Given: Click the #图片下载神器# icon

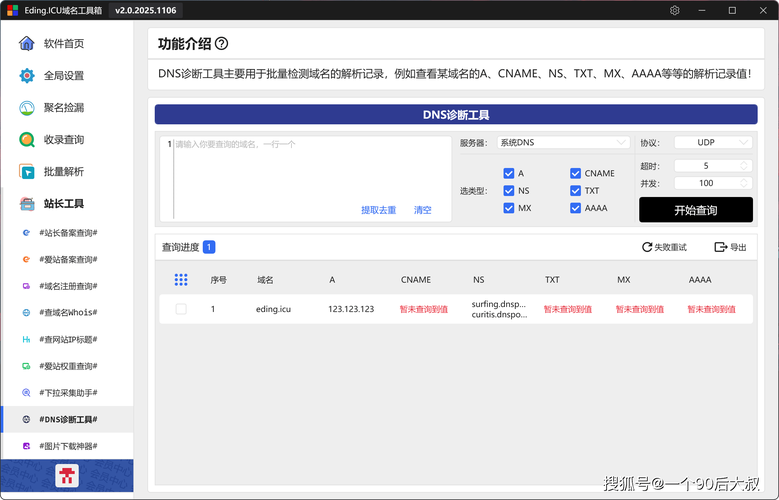Looking at the screenshot, I should click(26, 446).
